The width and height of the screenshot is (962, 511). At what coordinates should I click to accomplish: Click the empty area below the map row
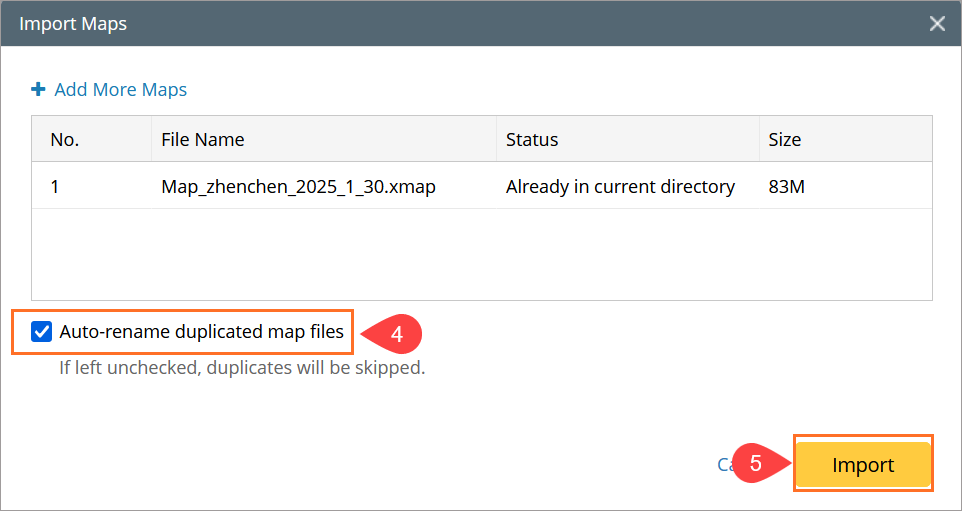click(x=480, y=255)
